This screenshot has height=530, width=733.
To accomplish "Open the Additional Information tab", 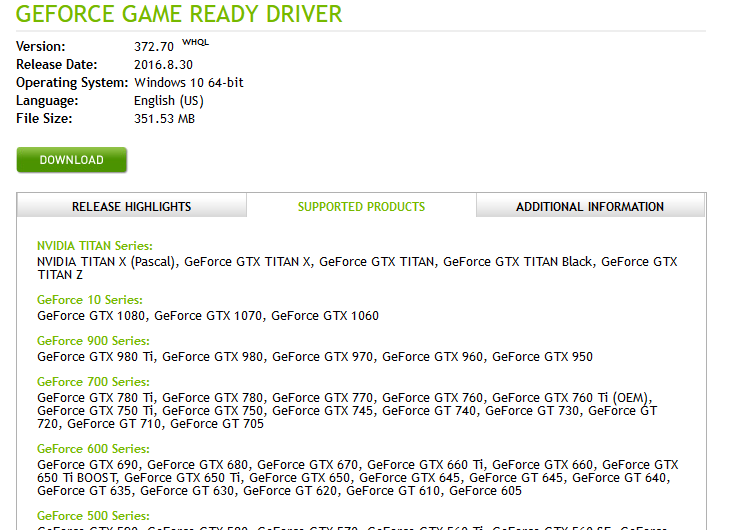I will tap(590, 206).
